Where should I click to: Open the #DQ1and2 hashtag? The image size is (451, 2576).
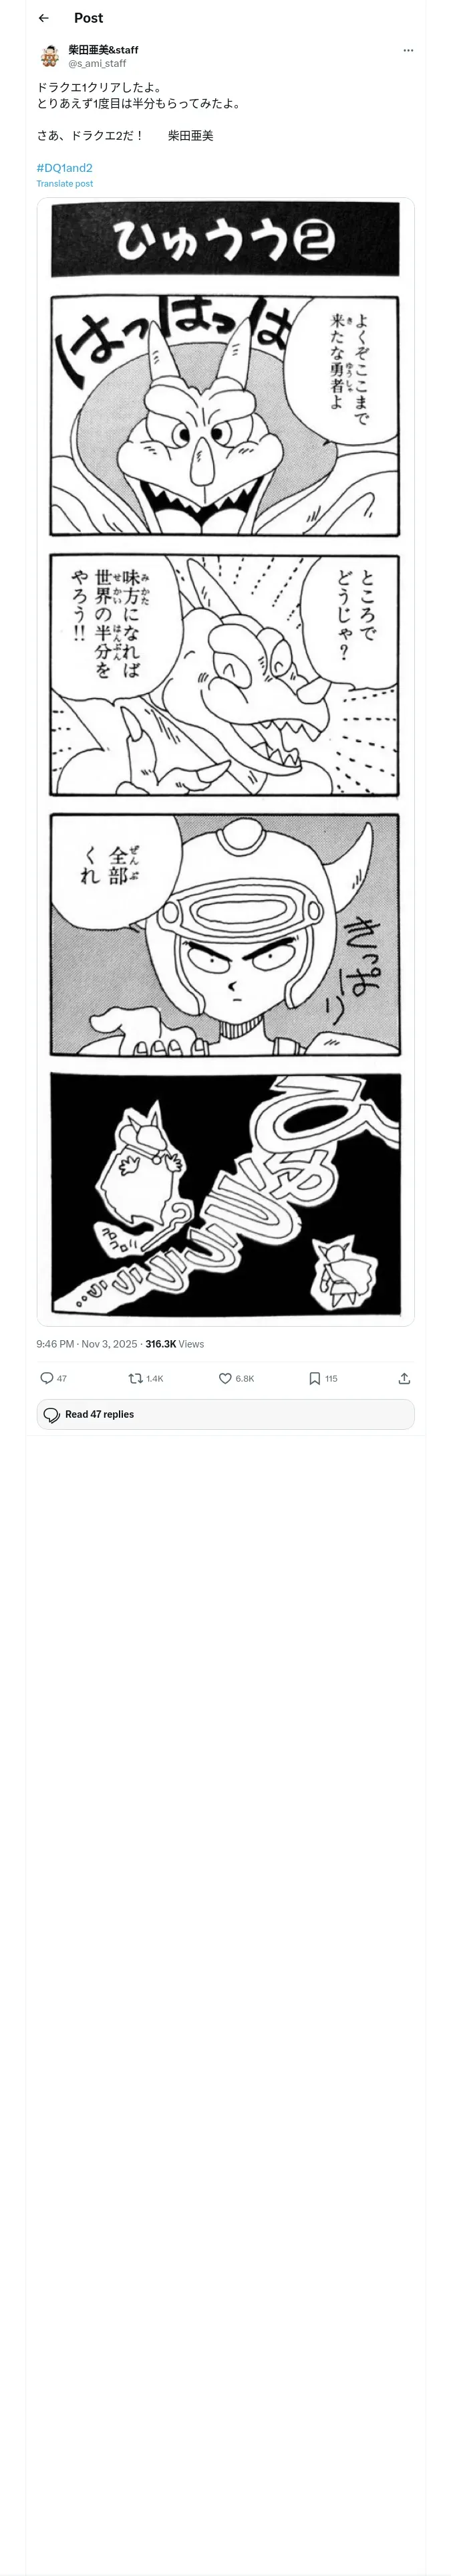tap(64, 168)
